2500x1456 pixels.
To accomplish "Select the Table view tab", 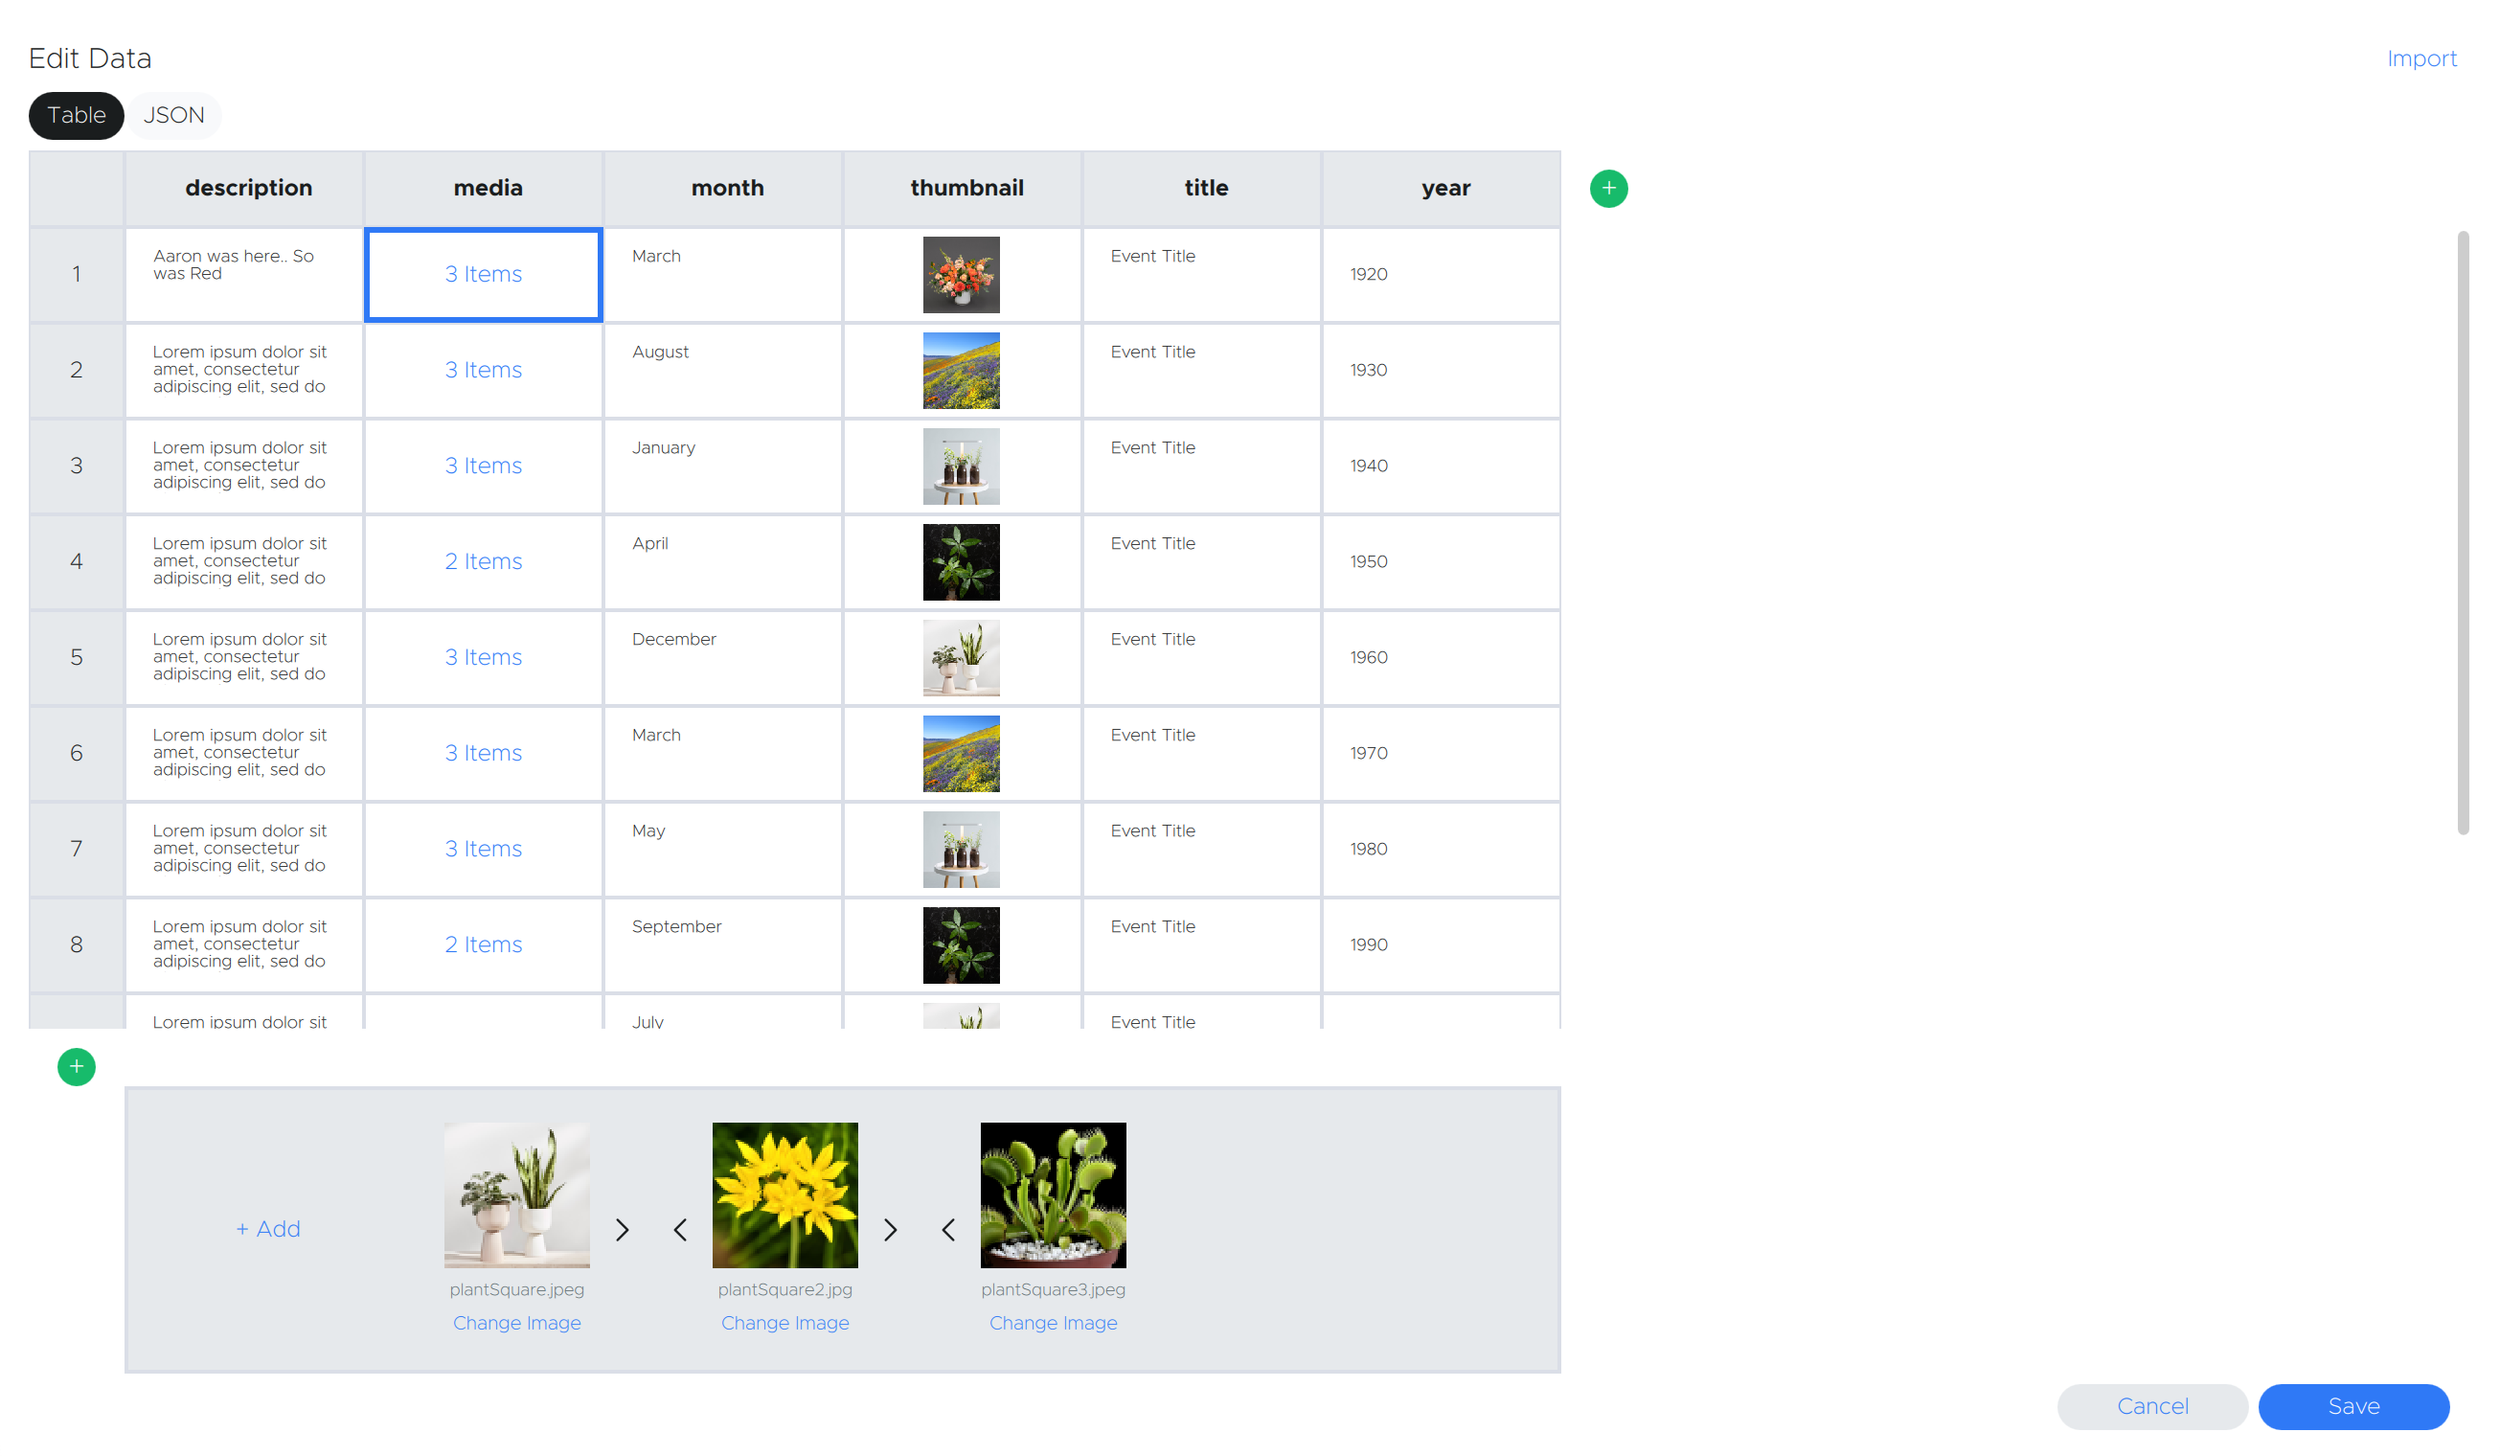I will pos(76,115).
